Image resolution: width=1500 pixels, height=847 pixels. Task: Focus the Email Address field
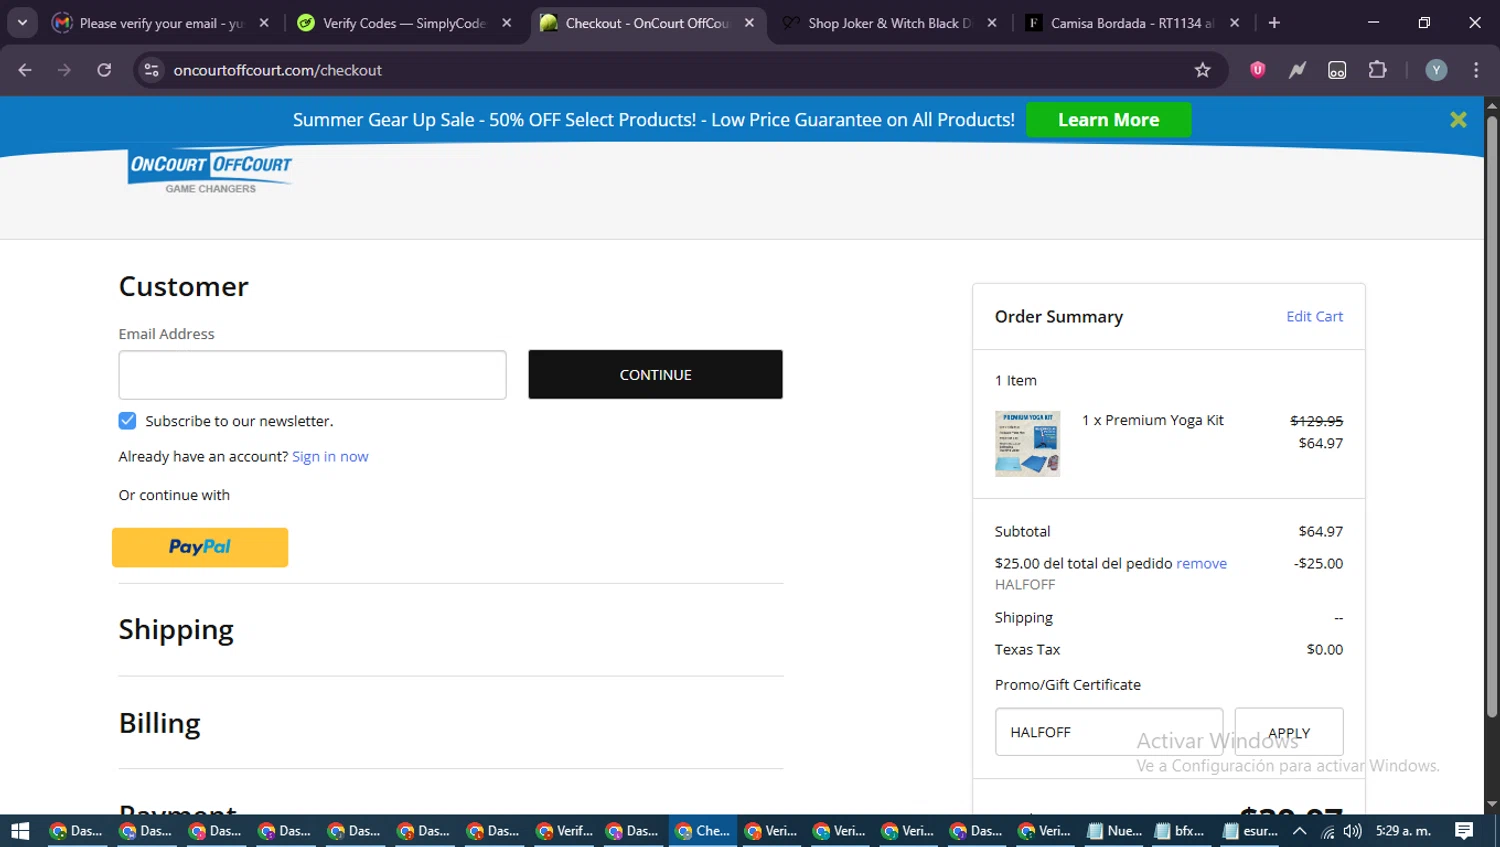pyautogui.click(x=312, y=375)
